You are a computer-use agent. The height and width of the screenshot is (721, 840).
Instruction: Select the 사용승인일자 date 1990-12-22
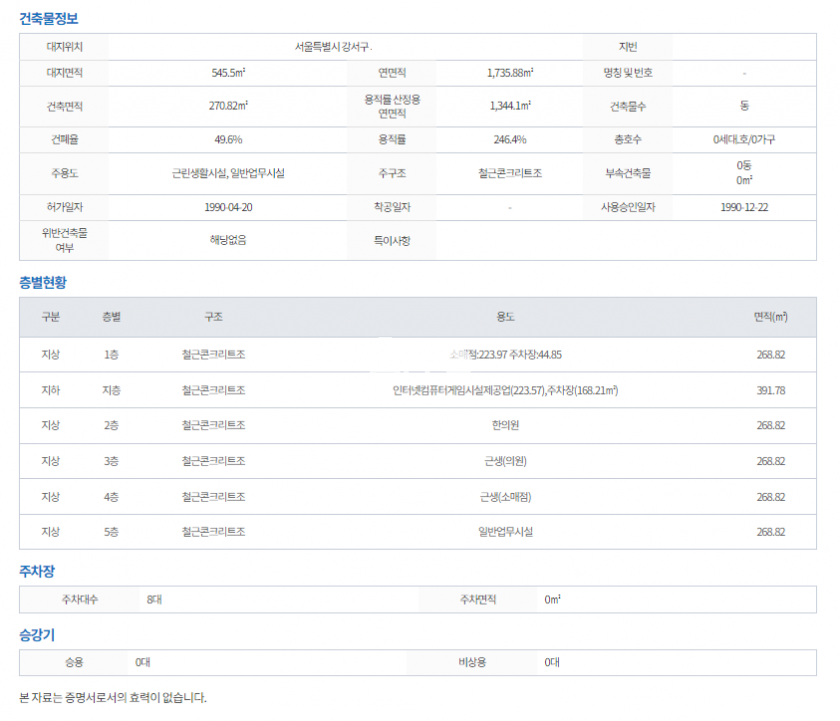tap(744, 207)
